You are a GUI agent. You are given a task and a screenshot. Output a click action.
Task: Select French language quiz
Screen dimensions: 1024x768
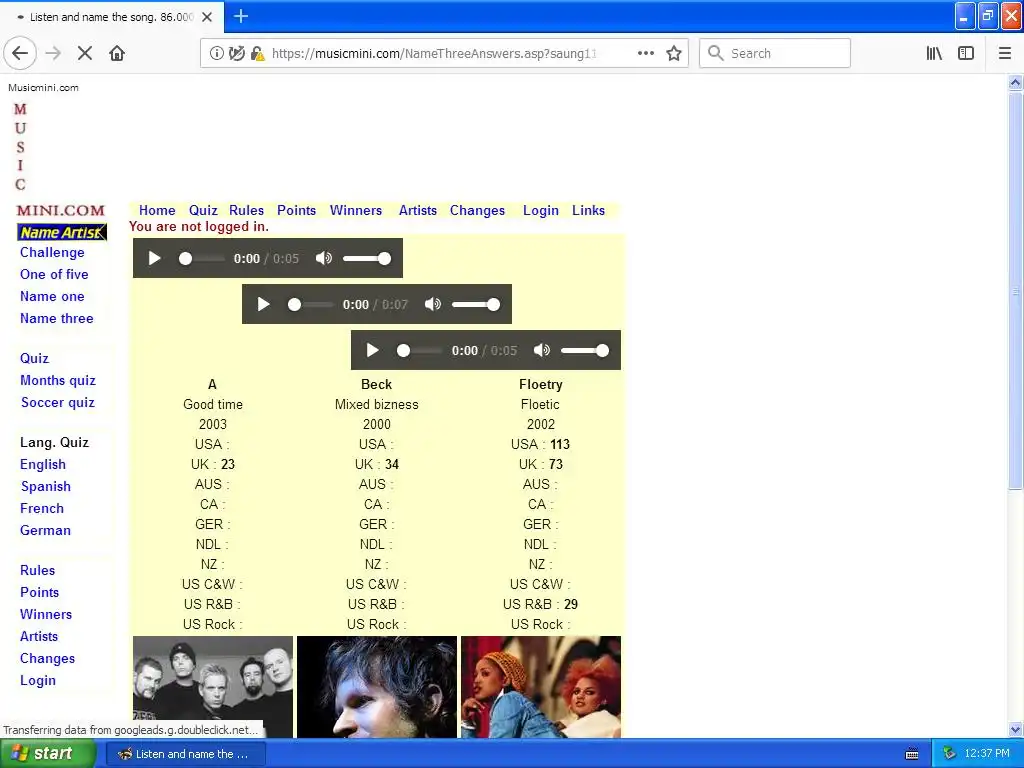[x=42, y=509]
